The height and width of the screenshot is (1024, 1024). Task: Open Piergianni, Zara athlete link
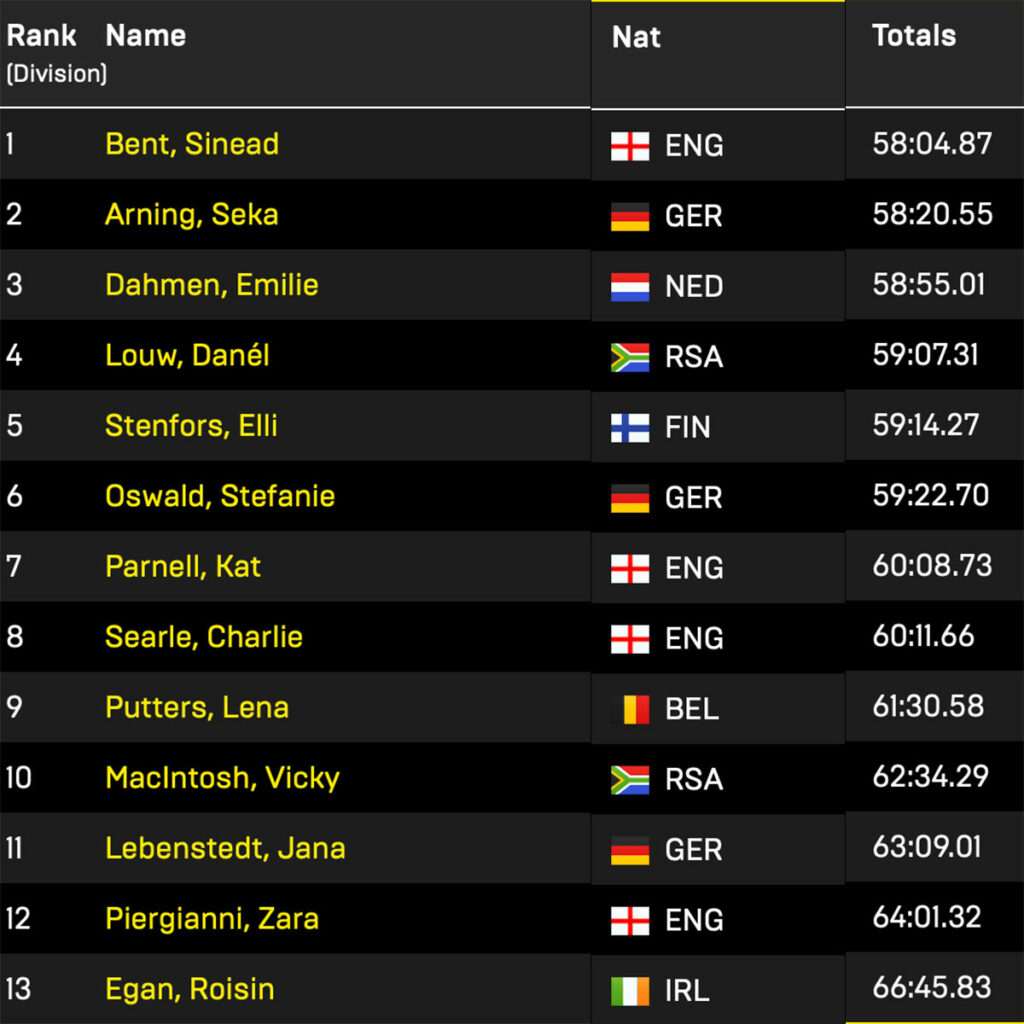[212, 919]
